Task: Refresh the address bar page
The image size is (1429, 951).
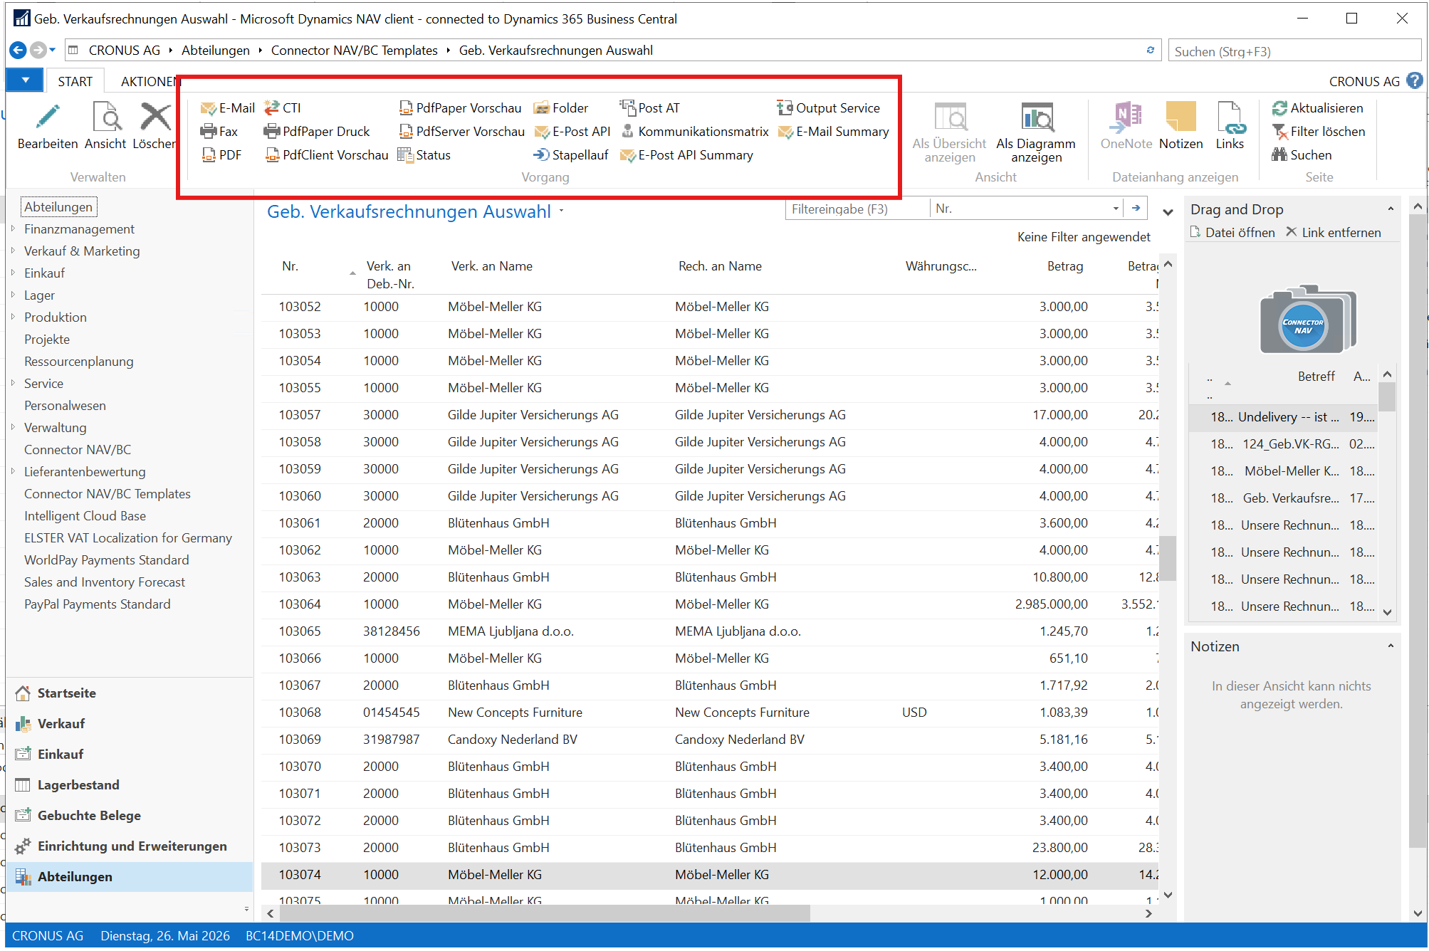Action: point(1150,50)
